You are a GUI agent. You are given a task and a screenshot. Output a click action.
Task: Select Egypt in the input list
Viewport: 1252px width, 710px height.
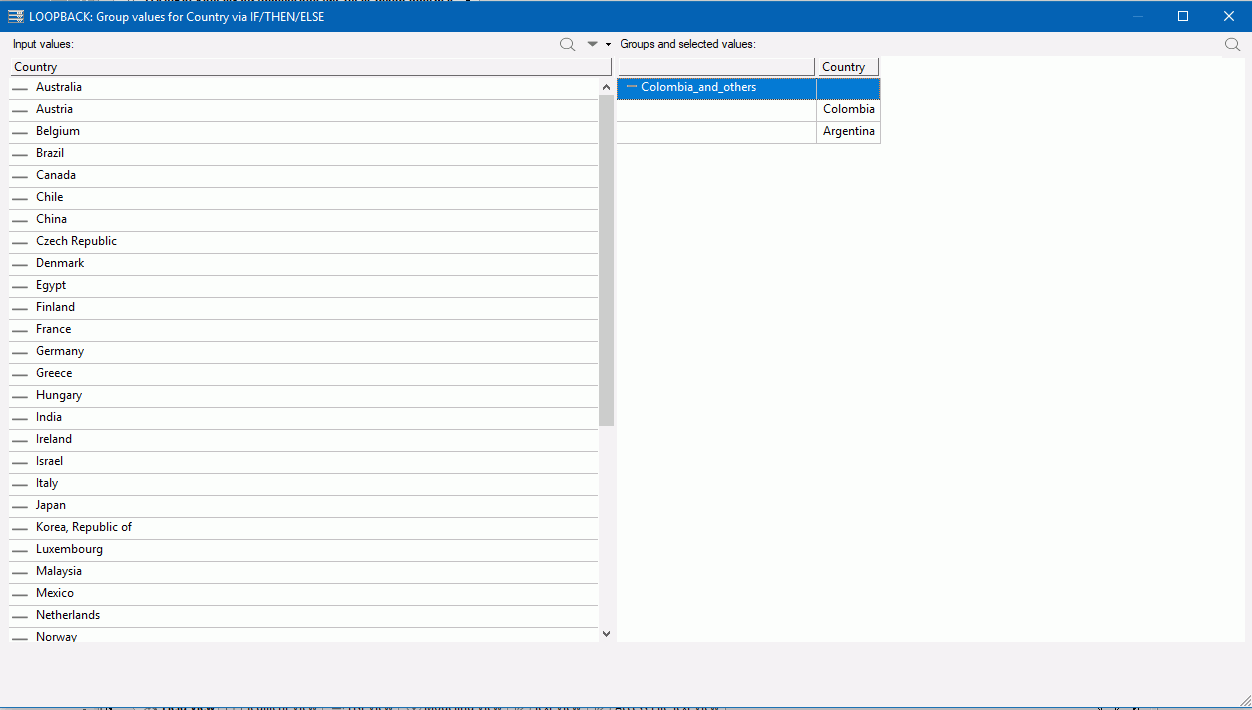click(304, 286)
